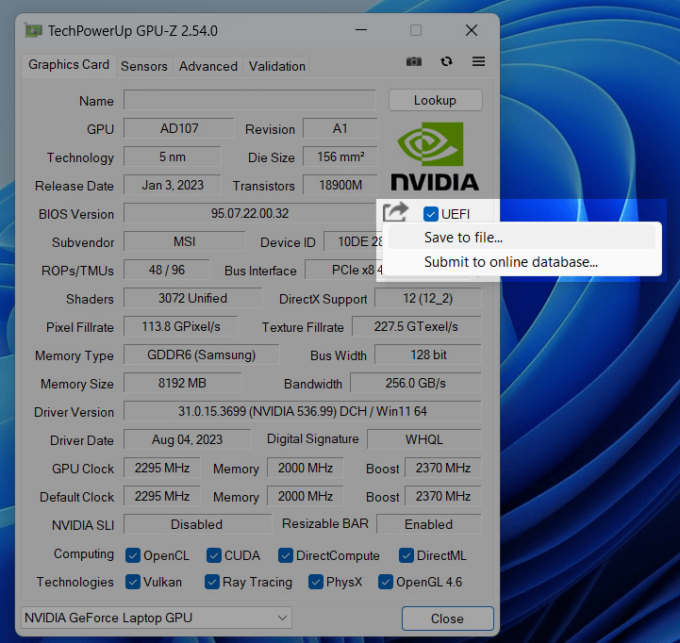Screen dimensions: 680x643
Task: Click the GPU-Z title bar app icon
Action: [33, 31]
